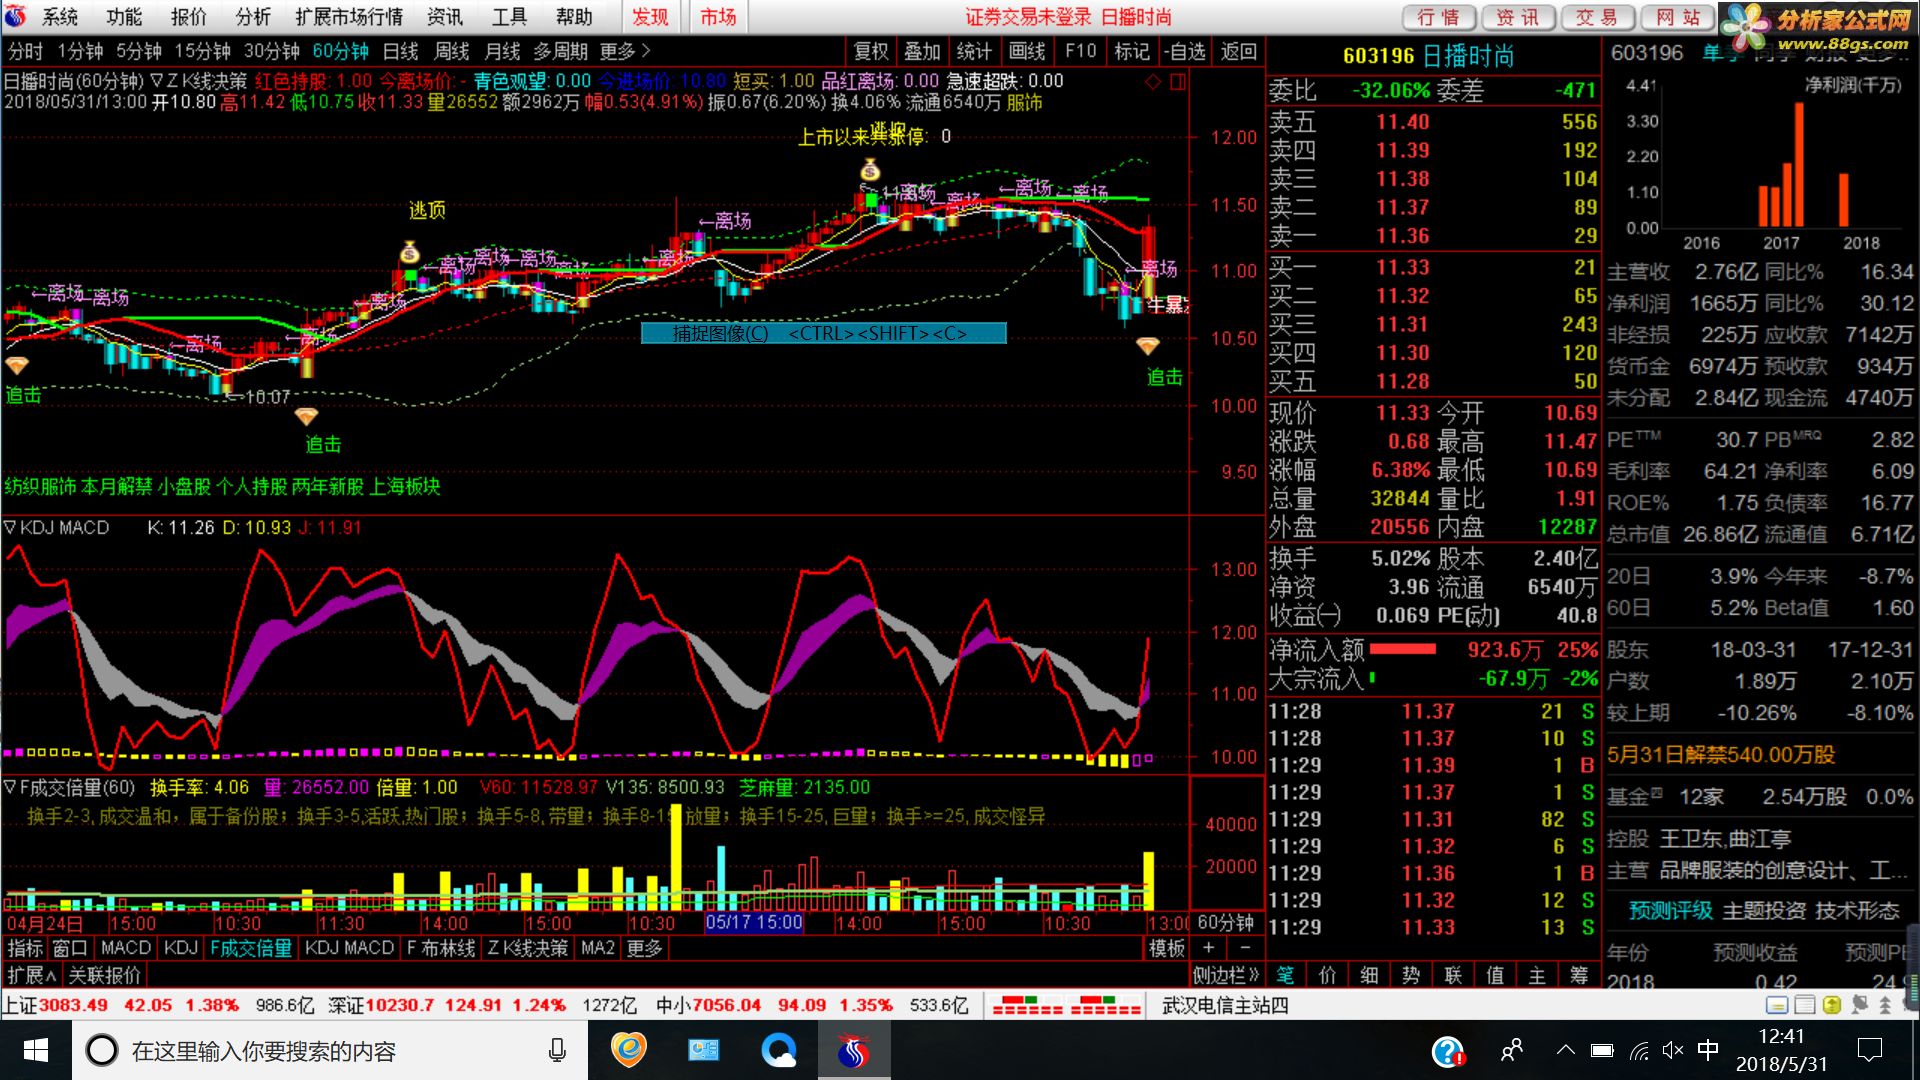
Task: Open the F10 company info
Action: click(1080, 51)
